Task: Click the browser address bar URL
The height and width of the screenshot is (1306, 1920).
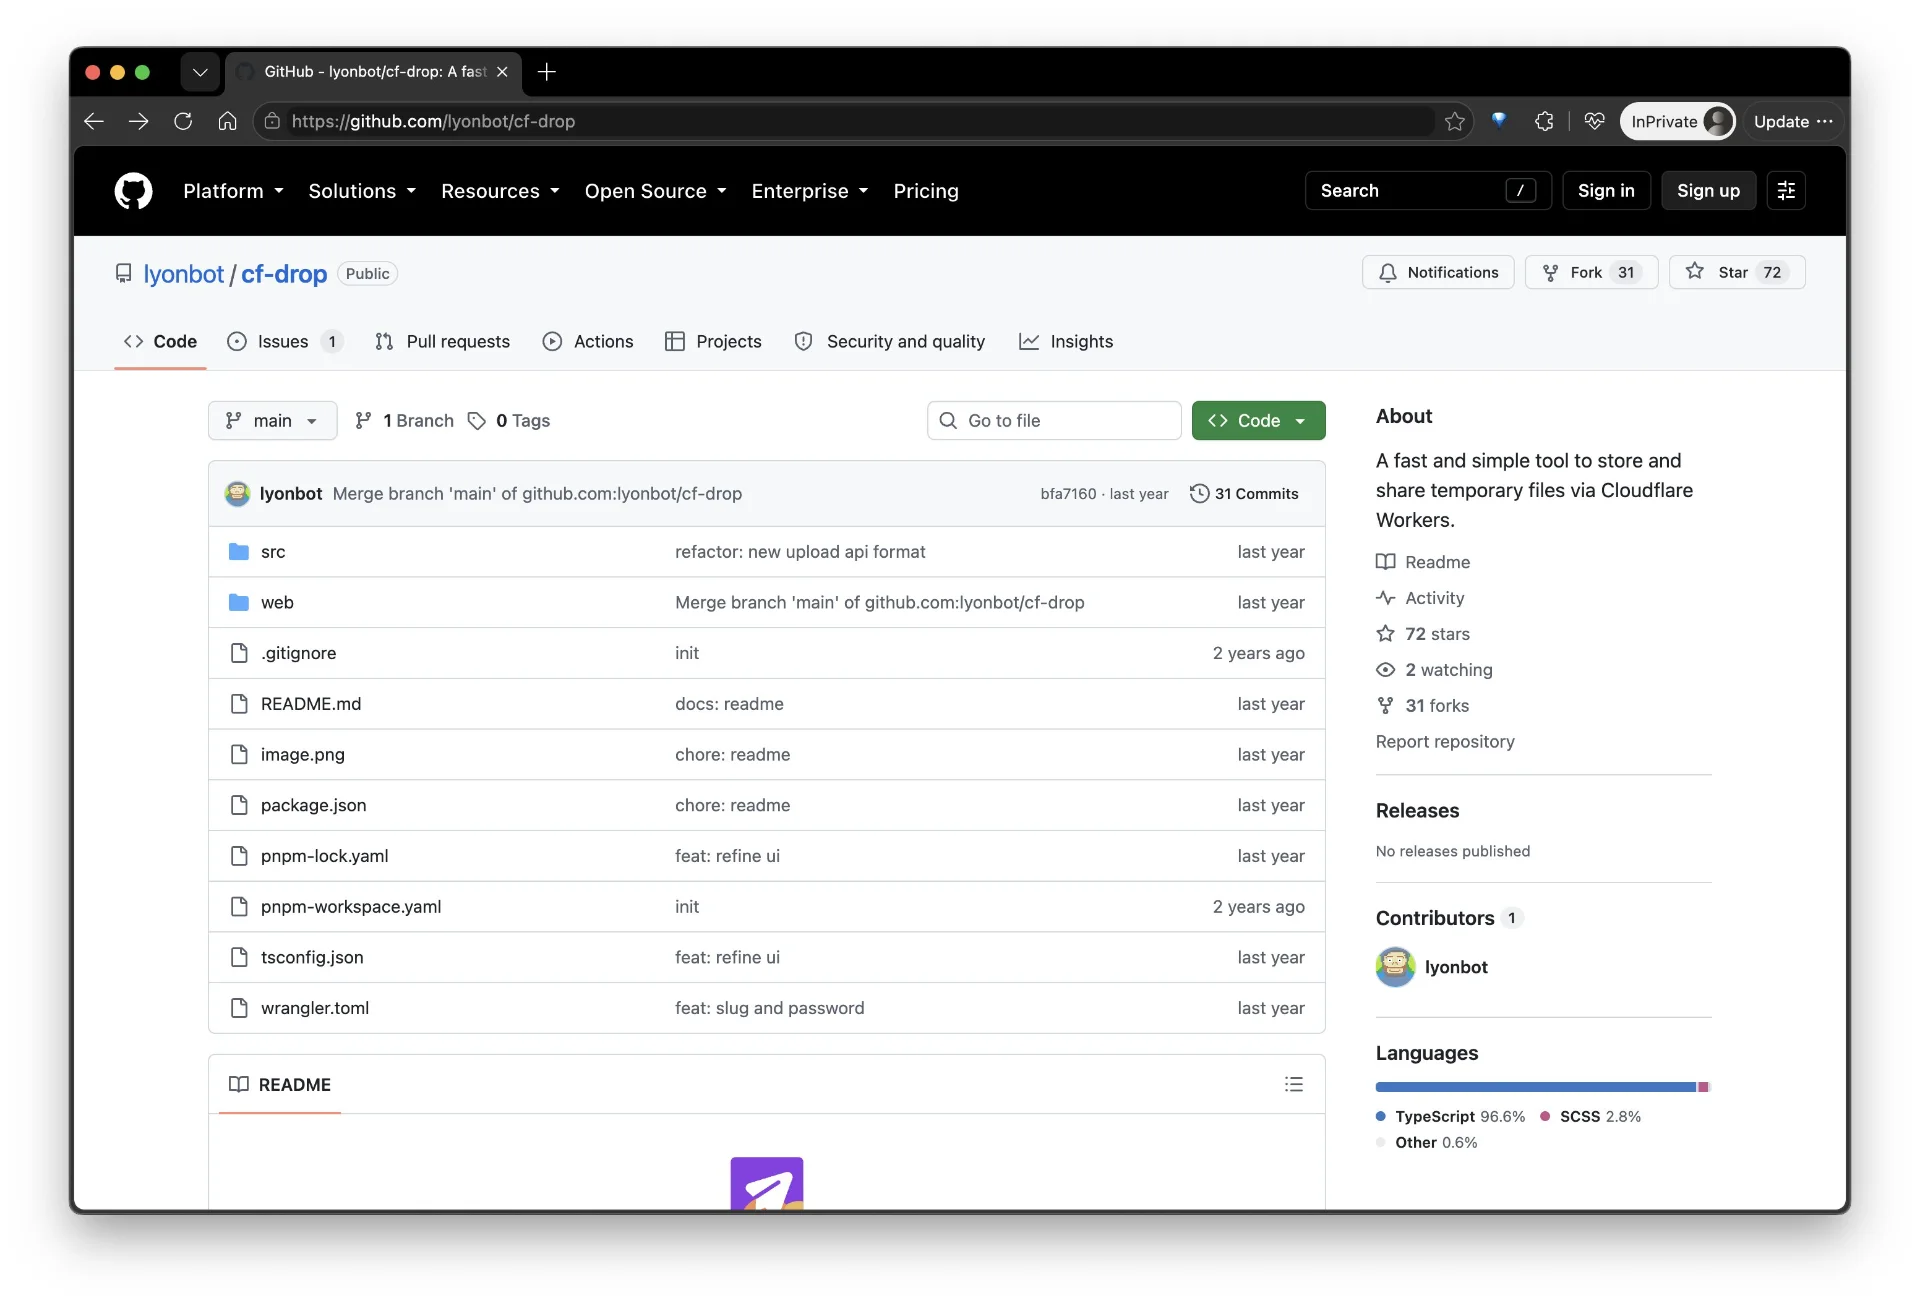Action: (433, 121)
